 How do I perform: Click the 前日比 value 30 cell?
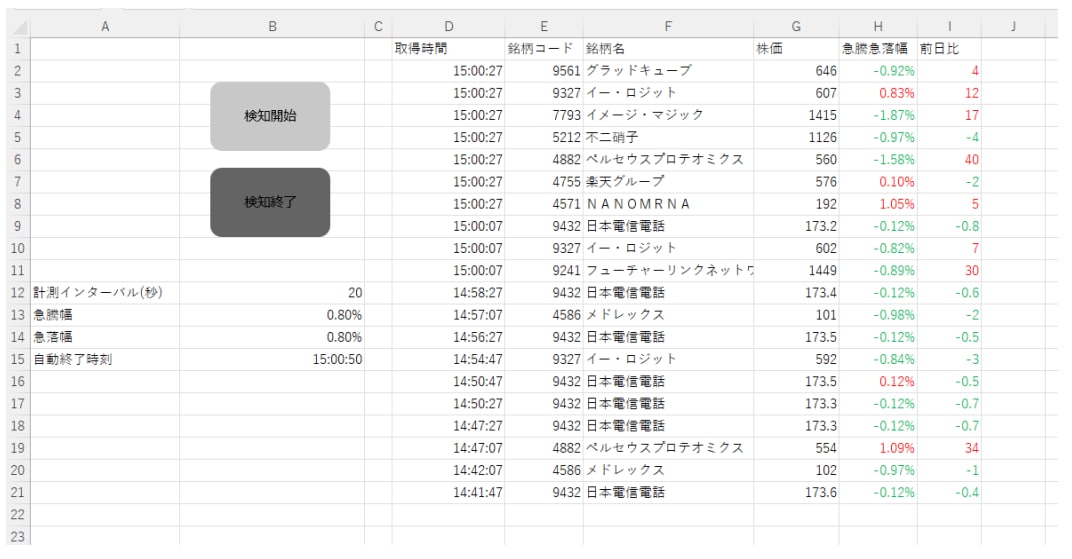click(949, 271)
